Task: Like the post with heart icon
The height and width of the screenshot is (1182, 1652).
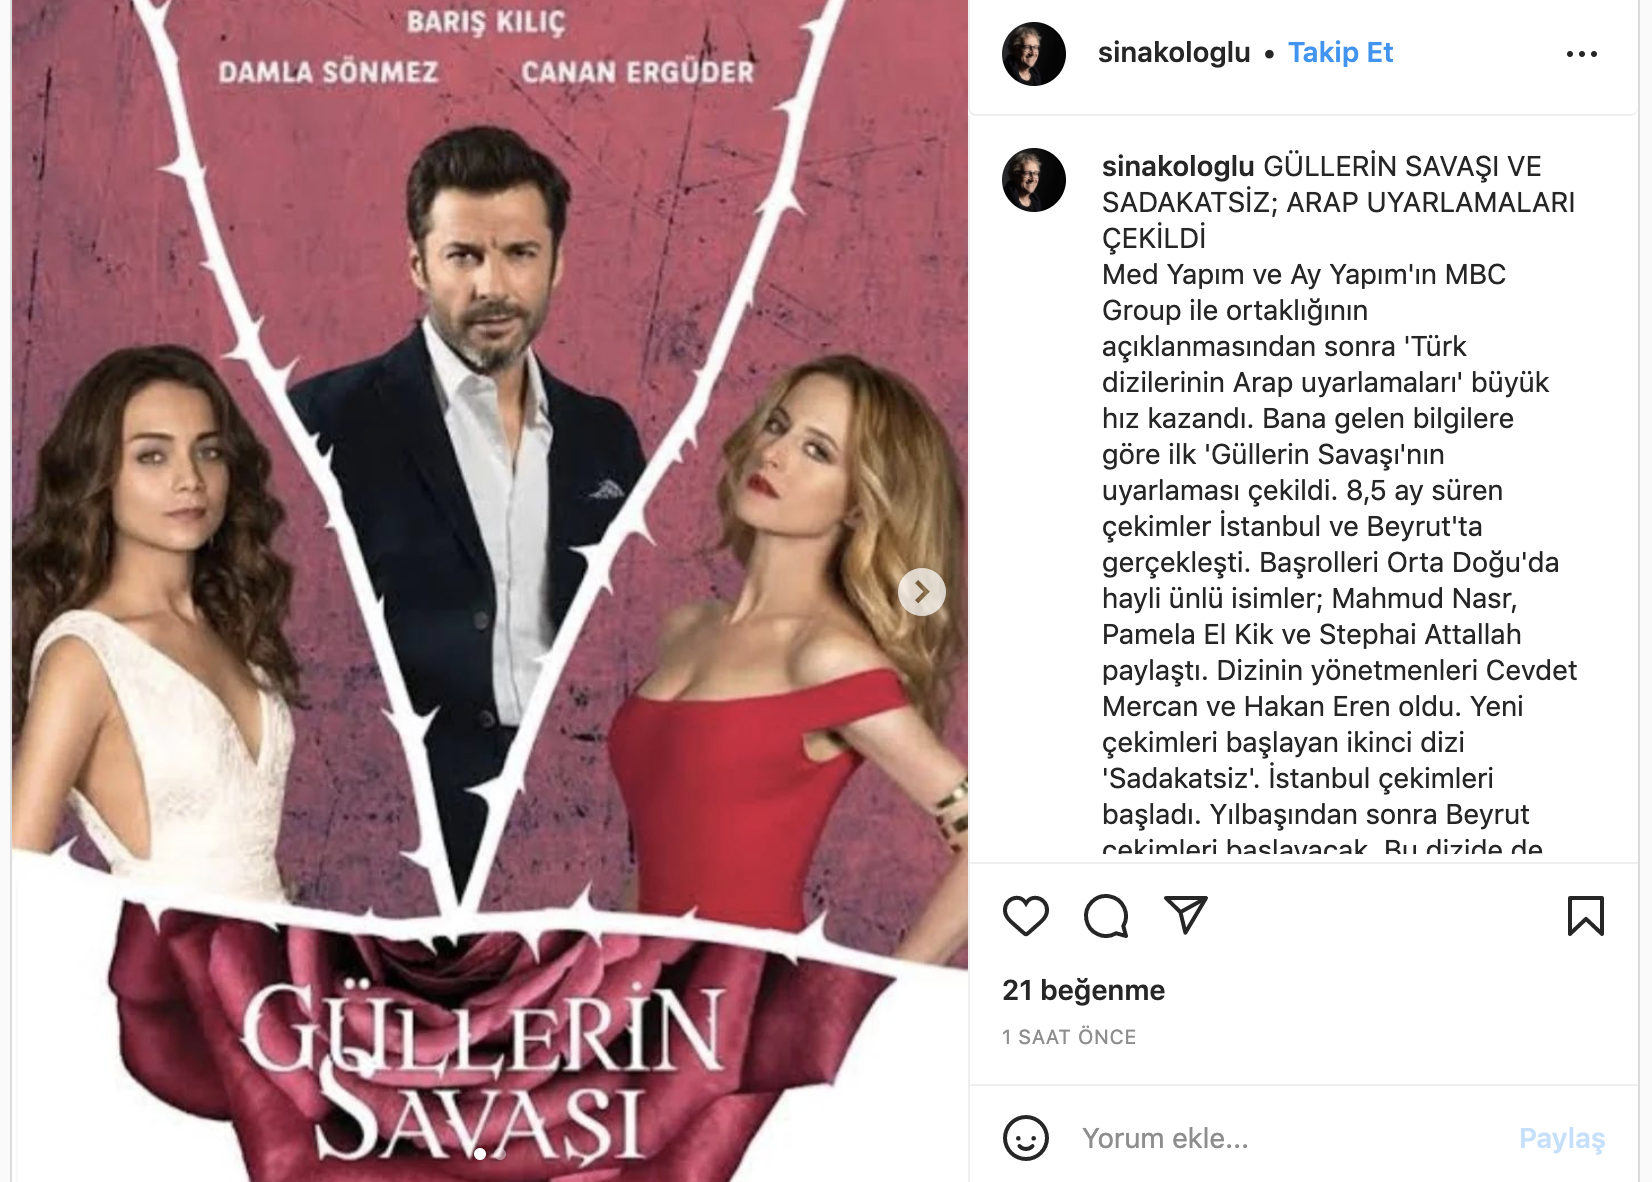Action: coord(1025,916)
